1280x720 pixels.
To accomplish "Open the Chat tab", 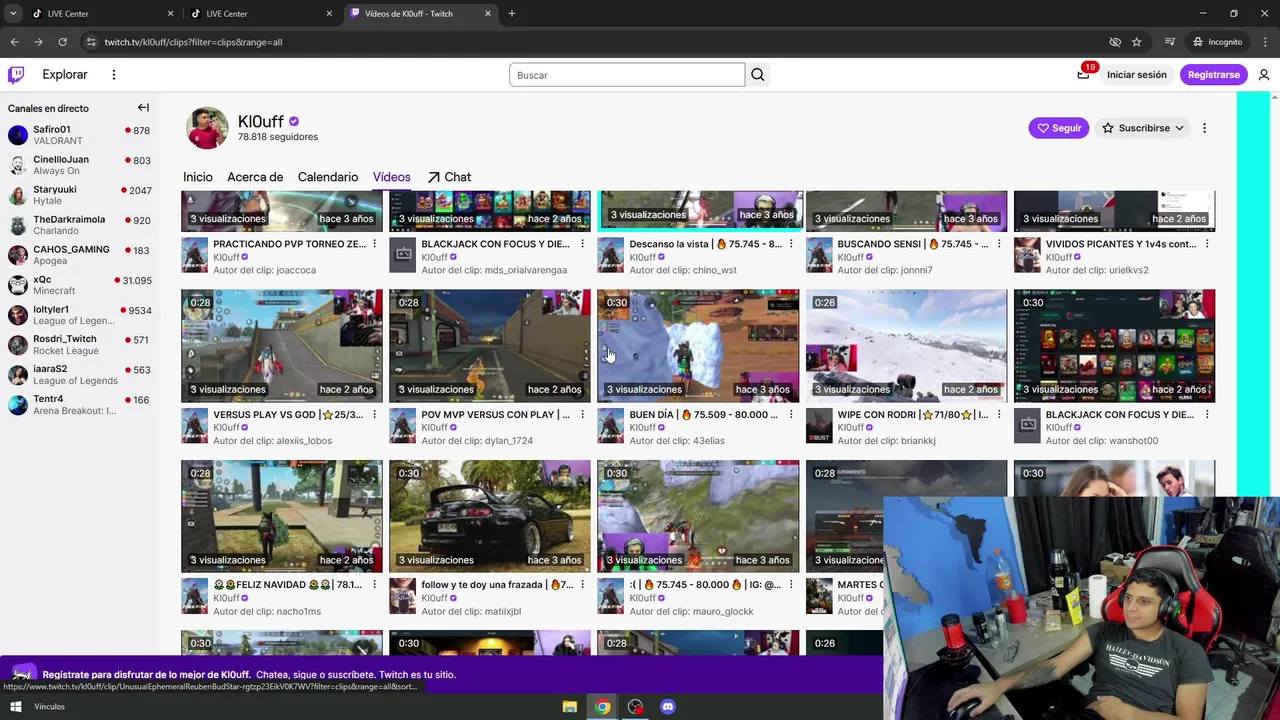I will tap(449, 177).
